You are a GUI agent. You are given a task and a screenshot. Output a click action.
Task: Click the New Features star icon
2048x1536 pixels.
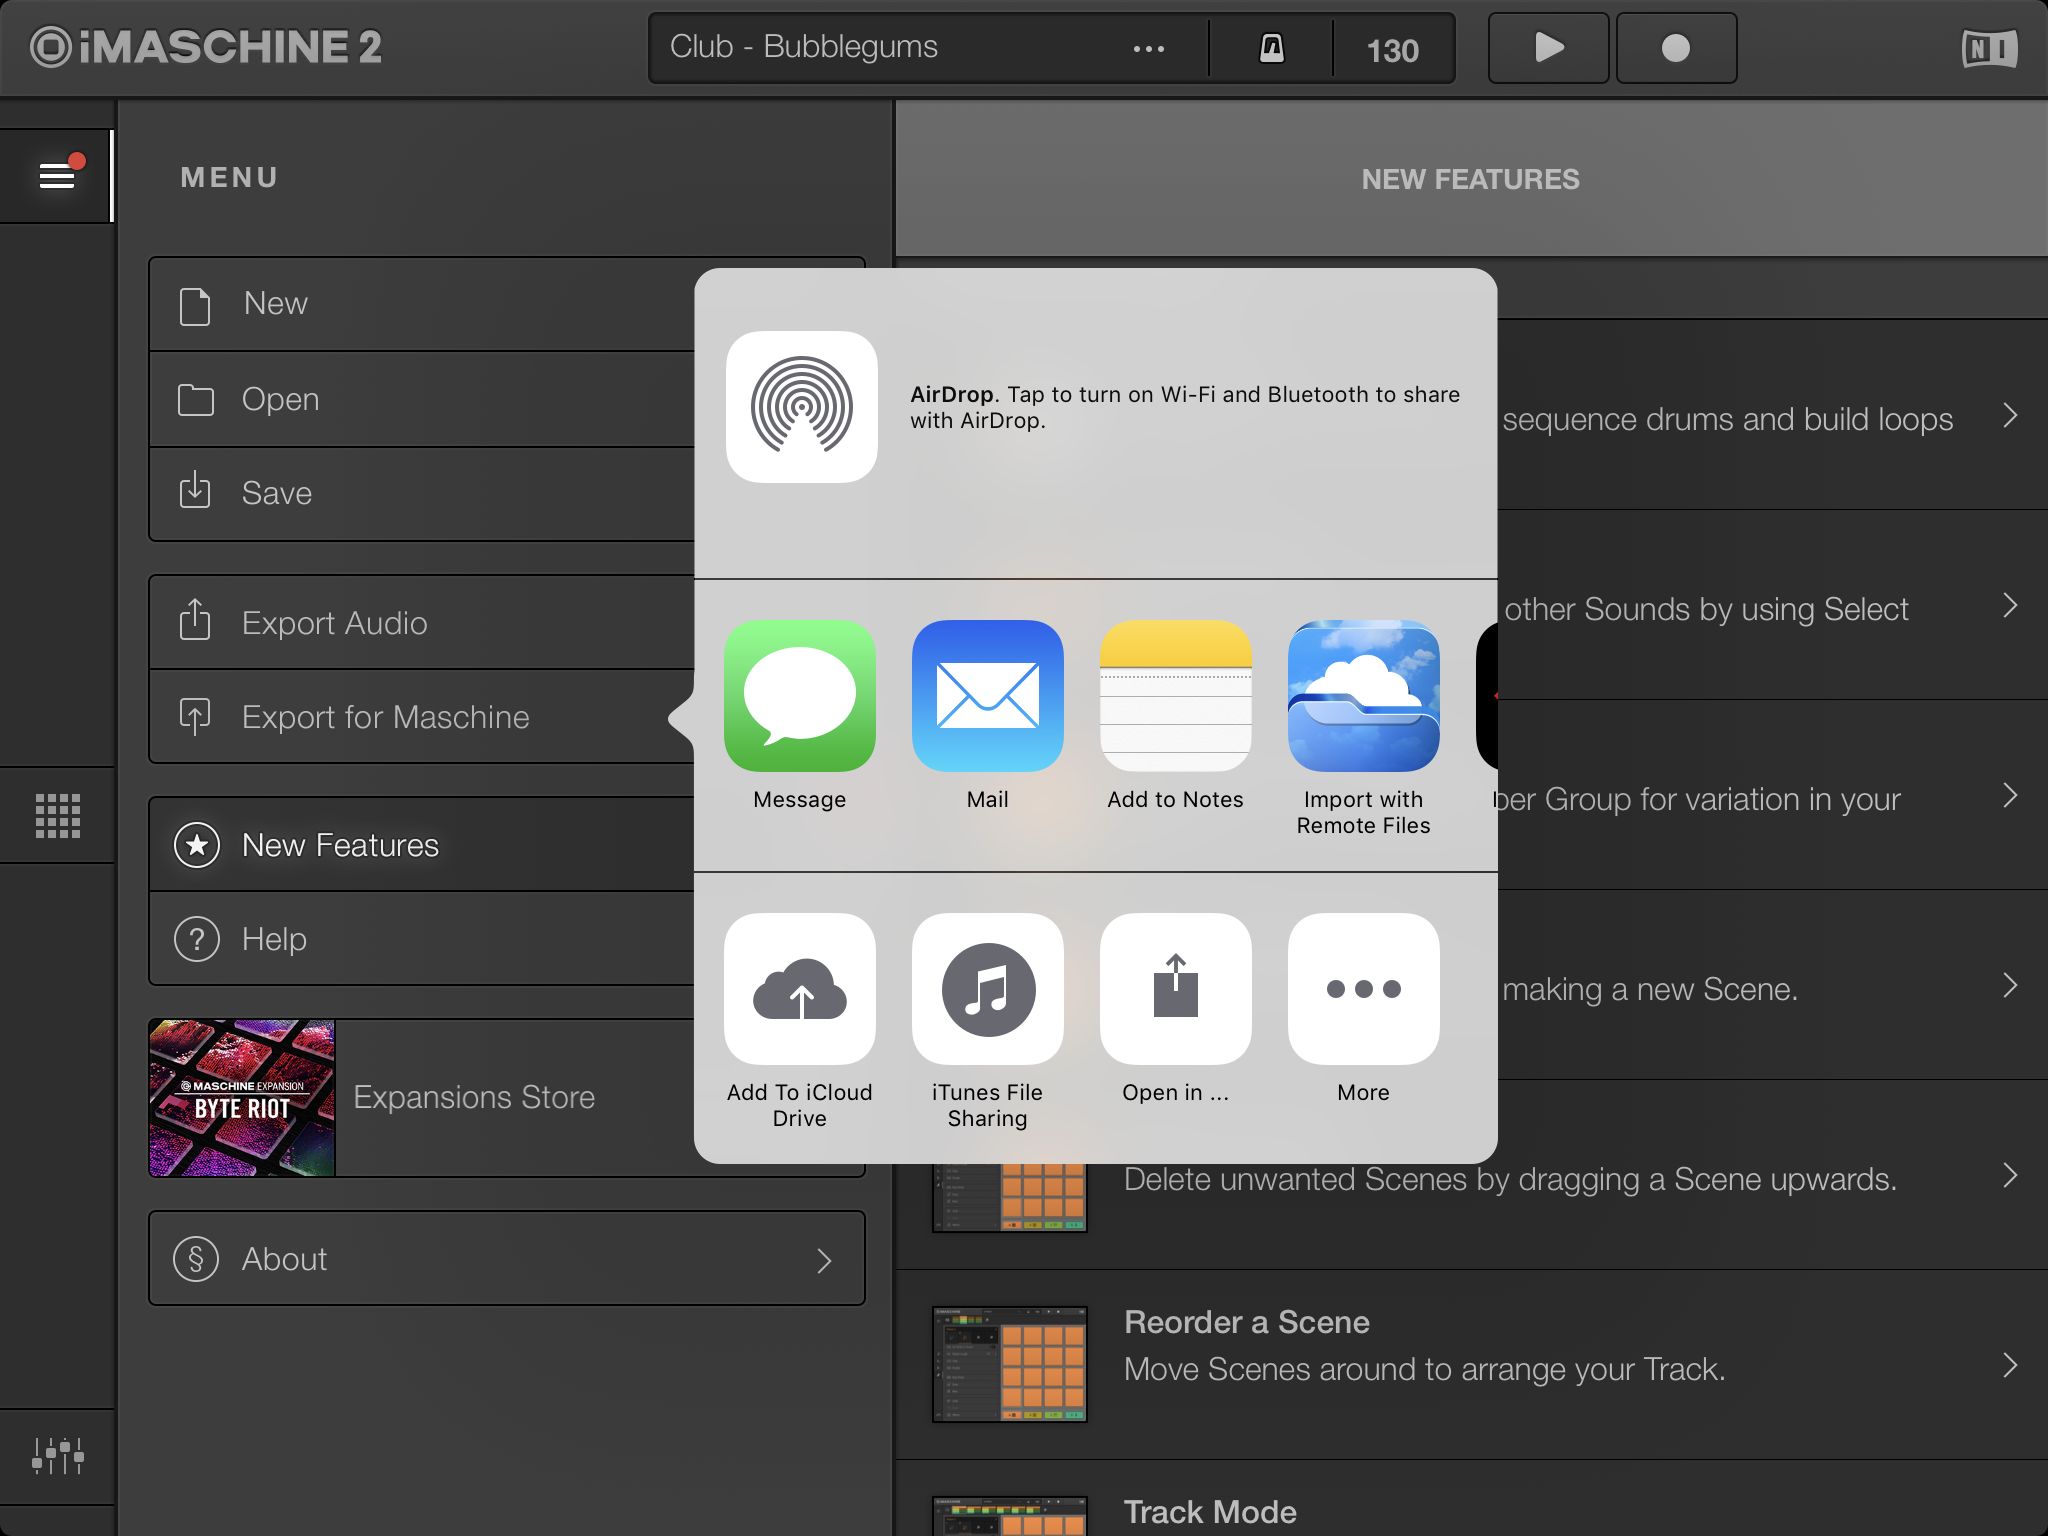click(x=197, y=845)
